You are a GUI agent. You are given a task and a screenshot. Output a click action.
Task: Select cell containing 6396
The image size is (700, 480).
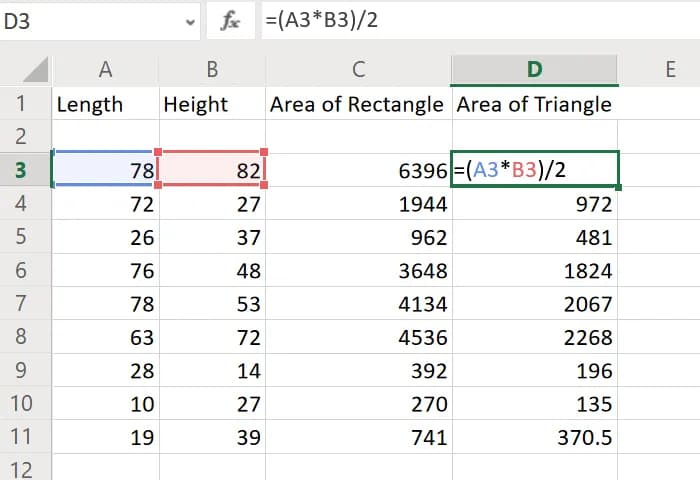coord(358,171)
